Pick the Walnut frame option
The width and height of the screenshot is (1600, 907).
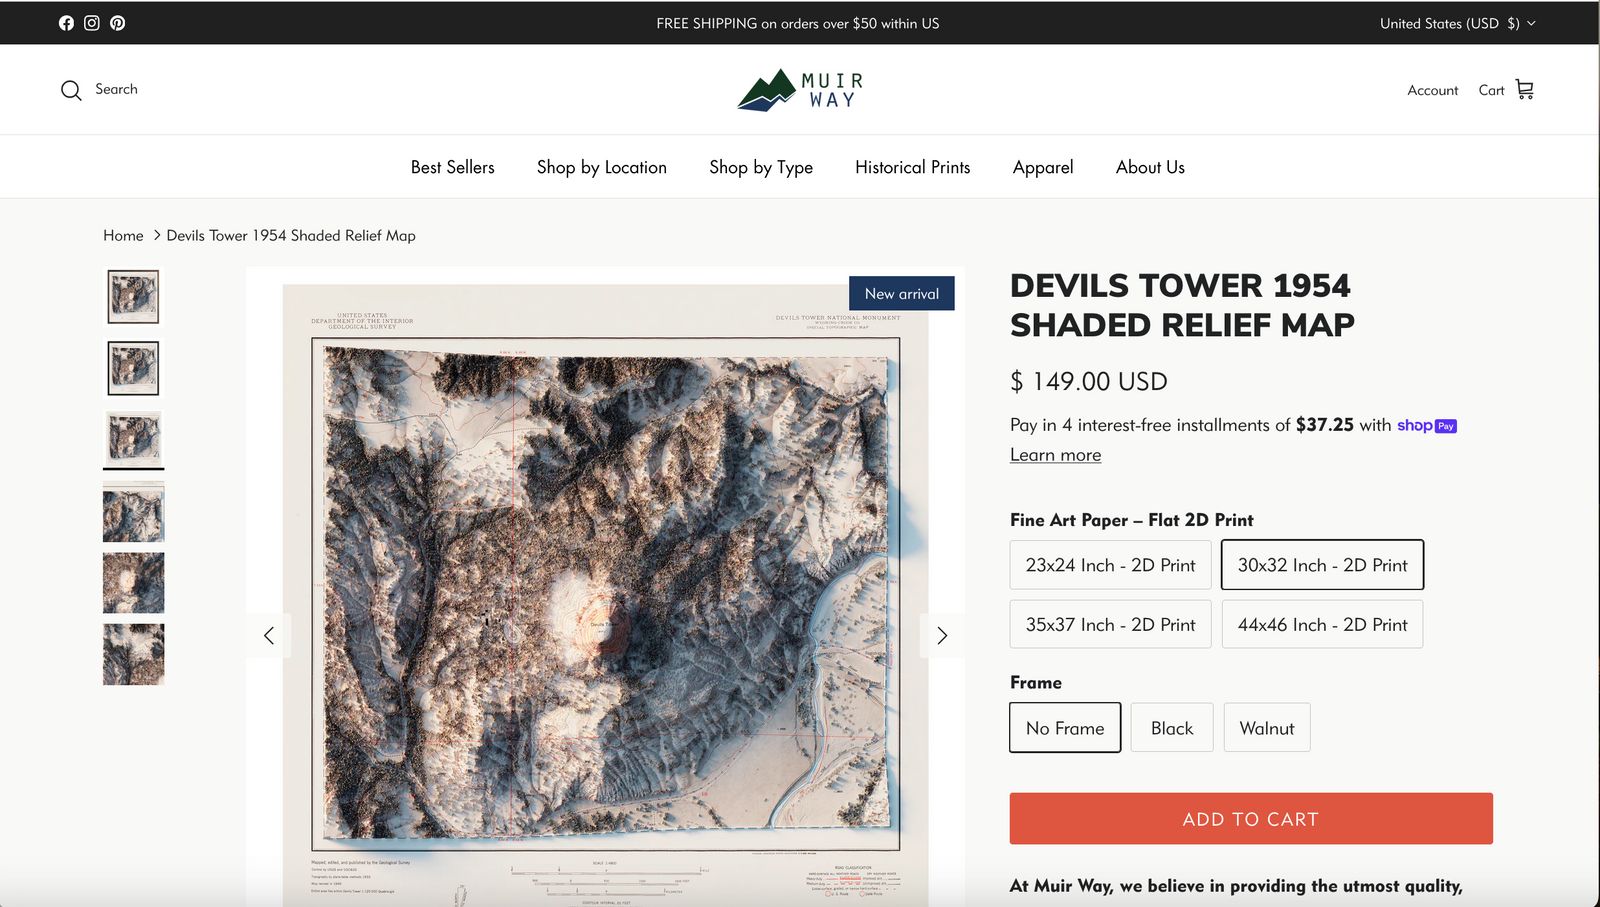(1267, 728)
